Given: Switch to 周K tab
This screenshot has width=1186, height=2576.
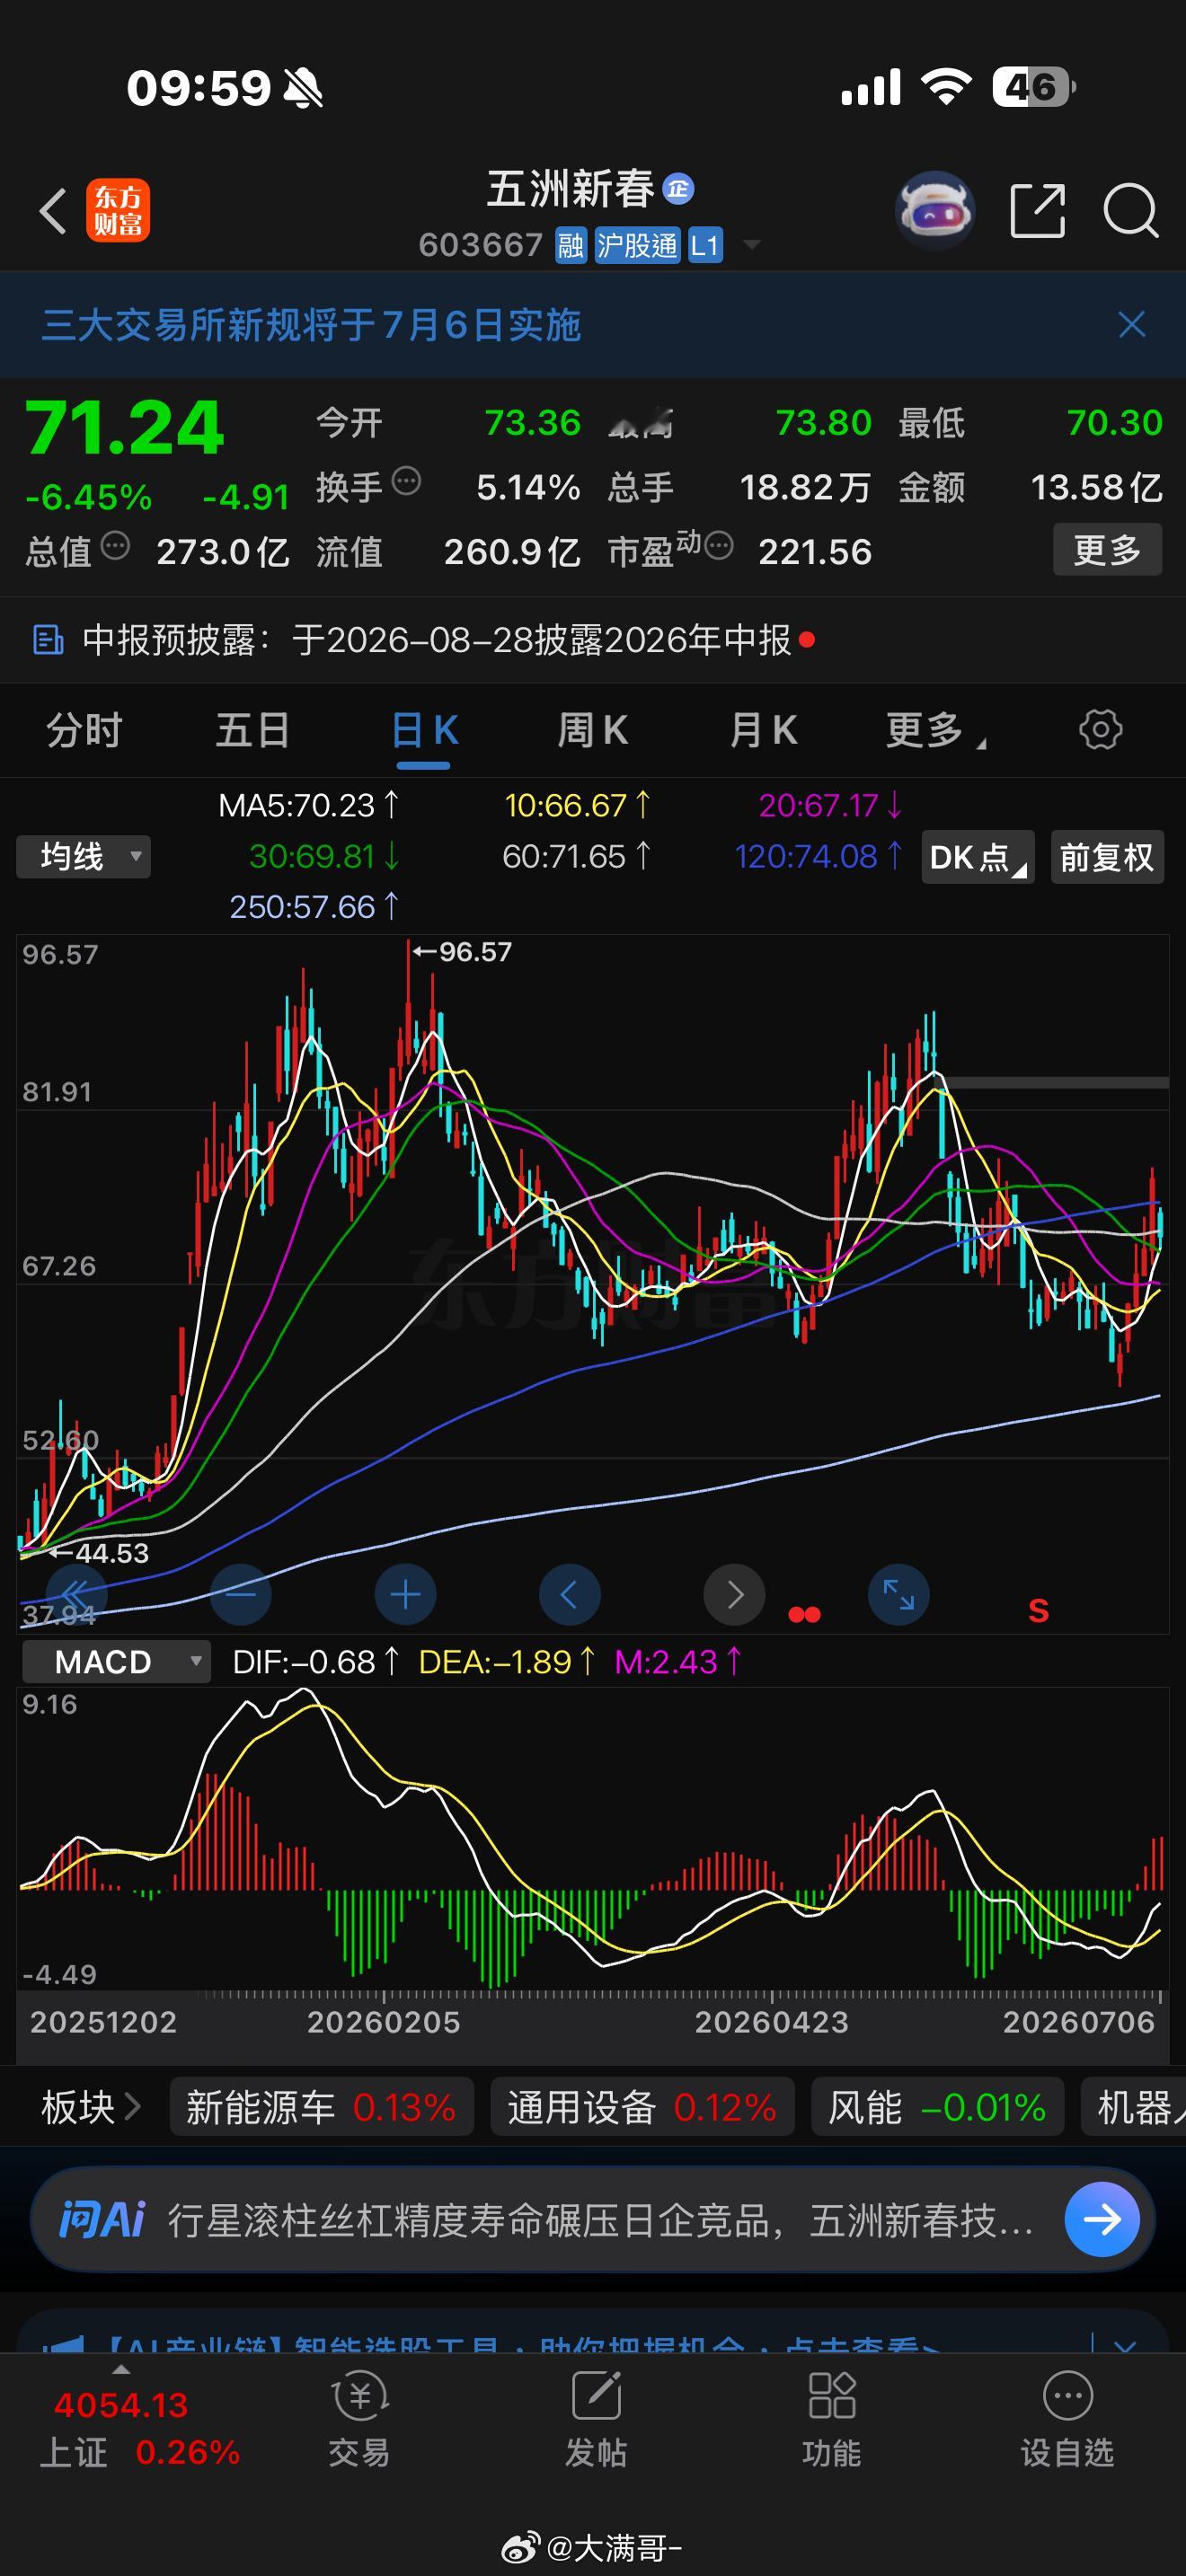Looking at the screenshot, I should pyautogui.click(x=593, y=730).
